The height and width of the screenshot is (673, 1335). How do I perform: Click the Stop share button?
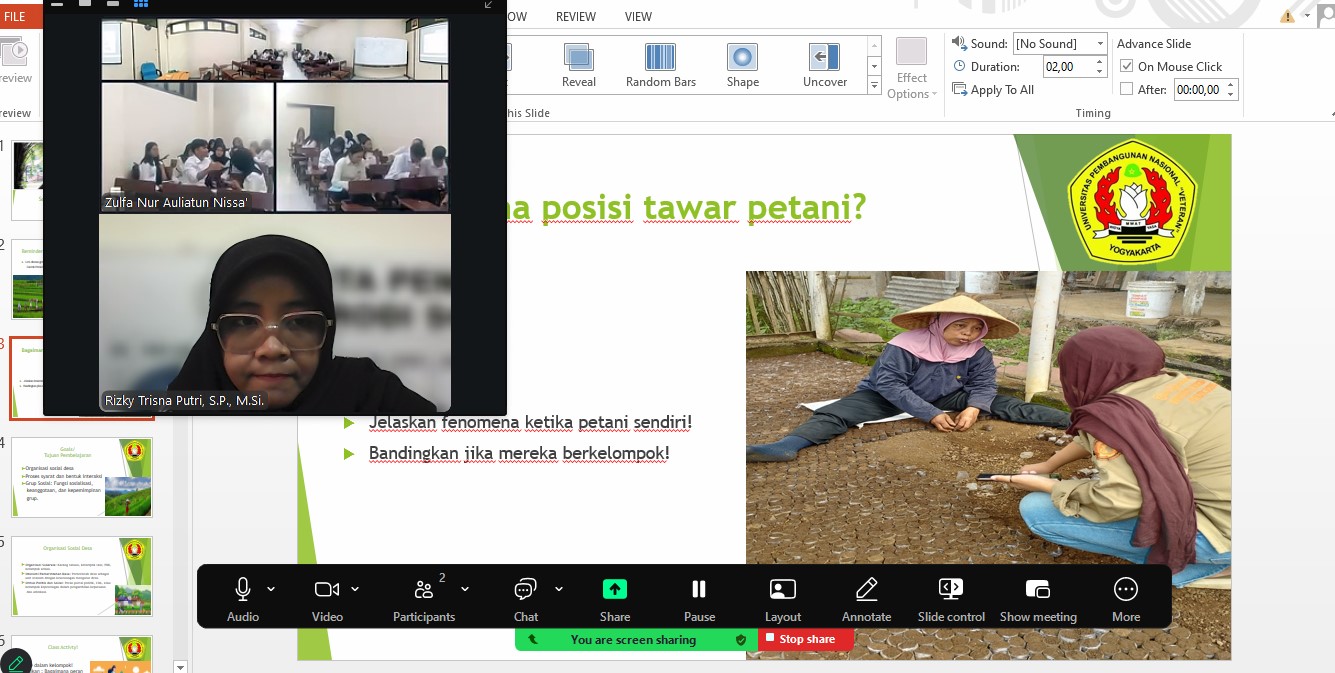[x=806, y=639]
